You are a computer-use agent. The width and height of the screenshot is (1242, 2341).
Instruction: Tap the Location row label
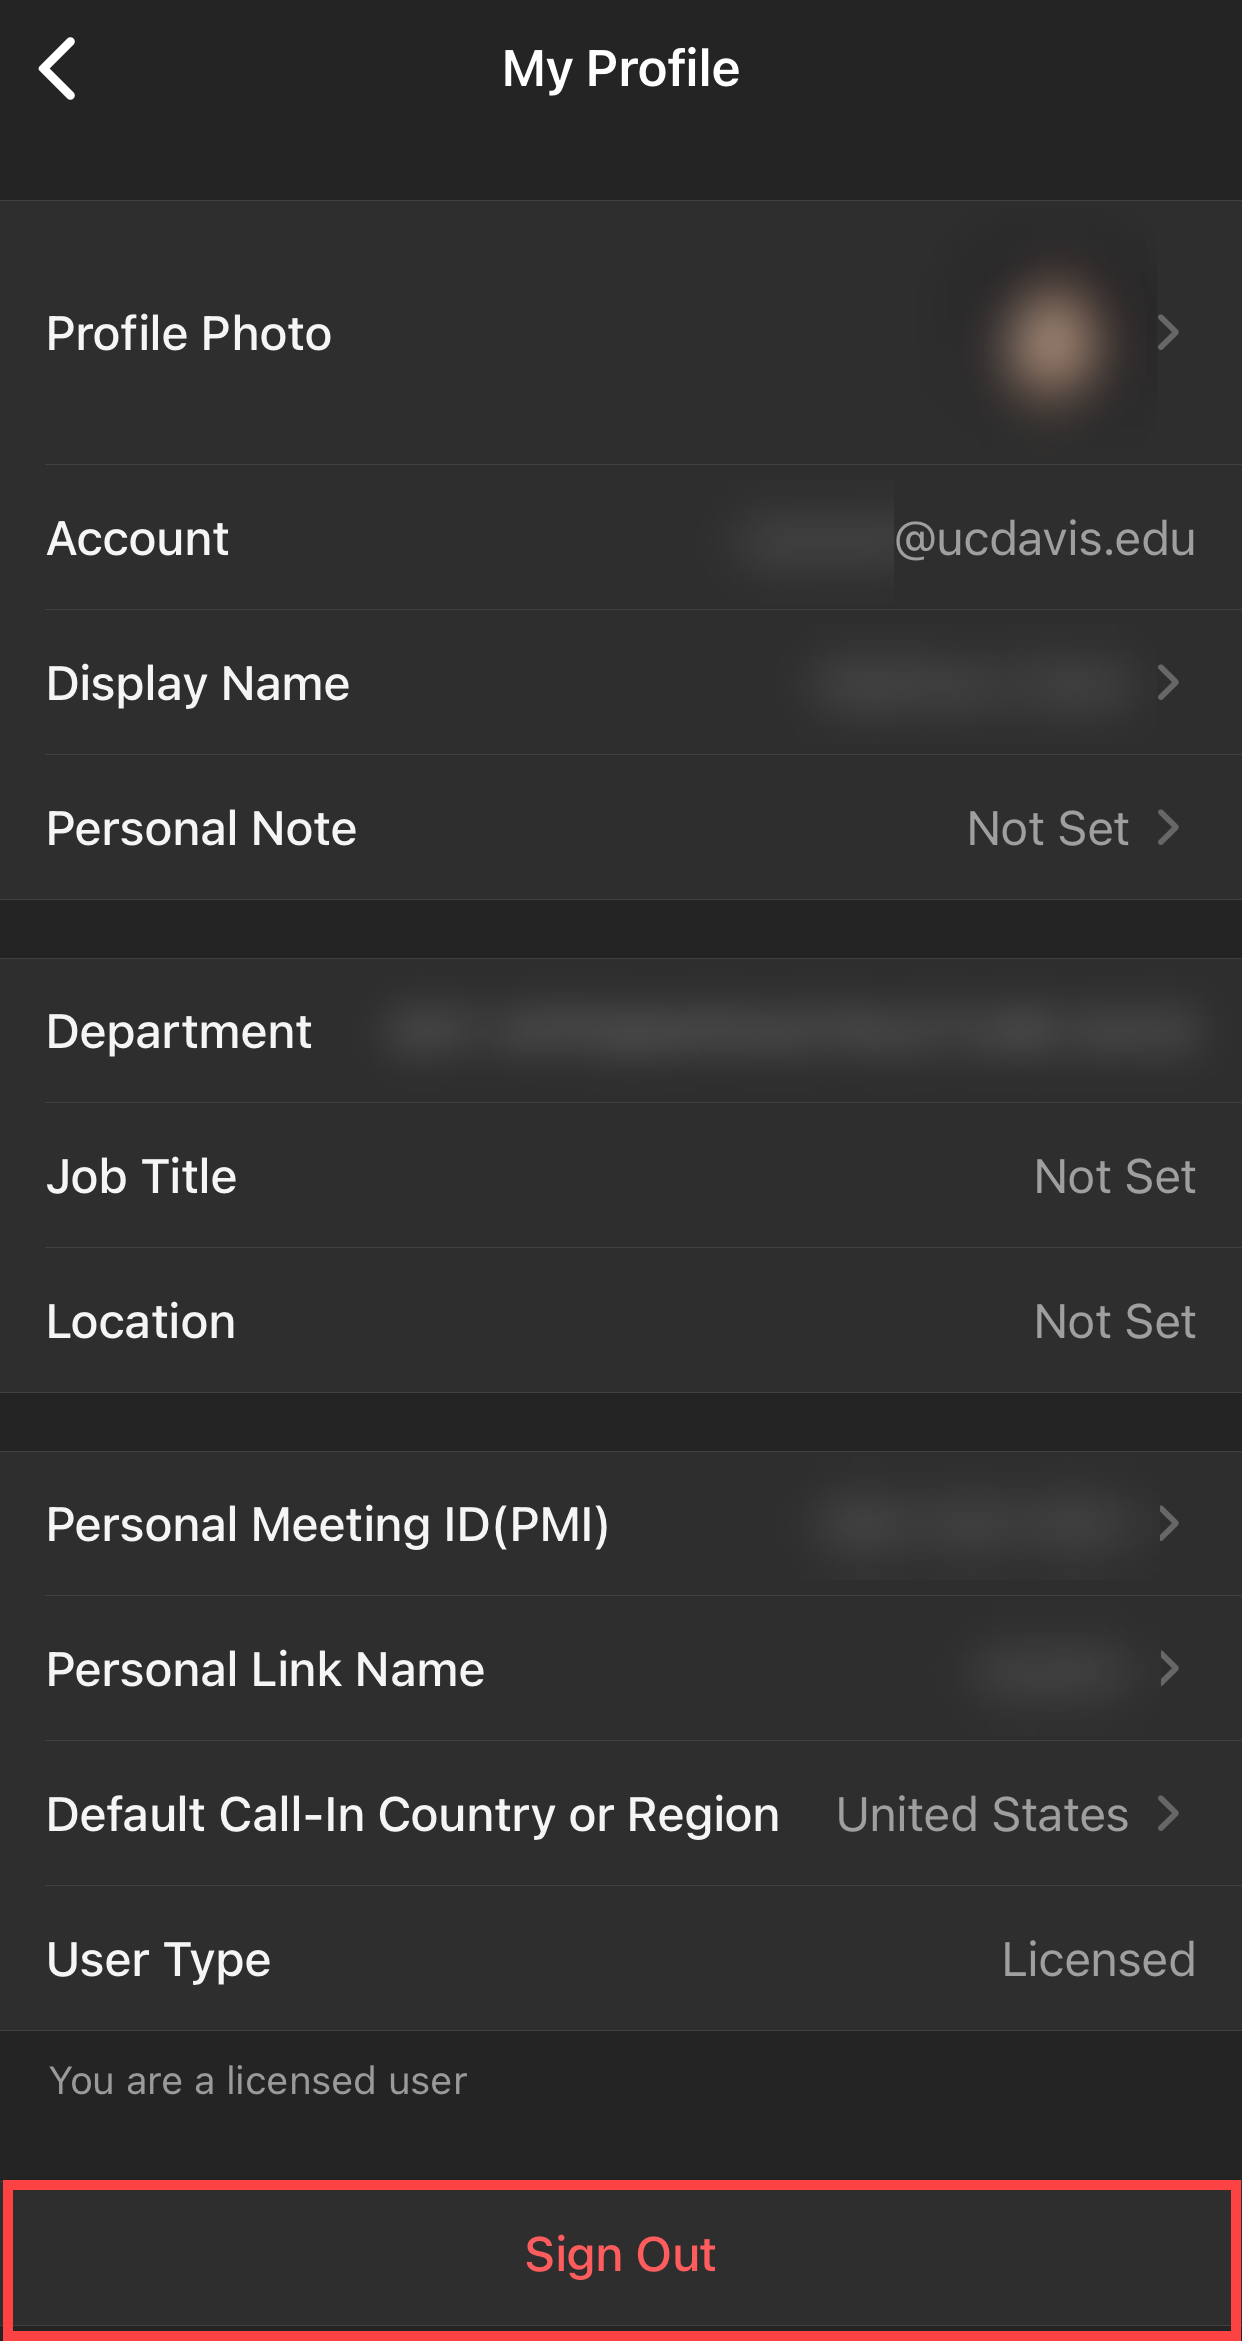[141, 1322]
